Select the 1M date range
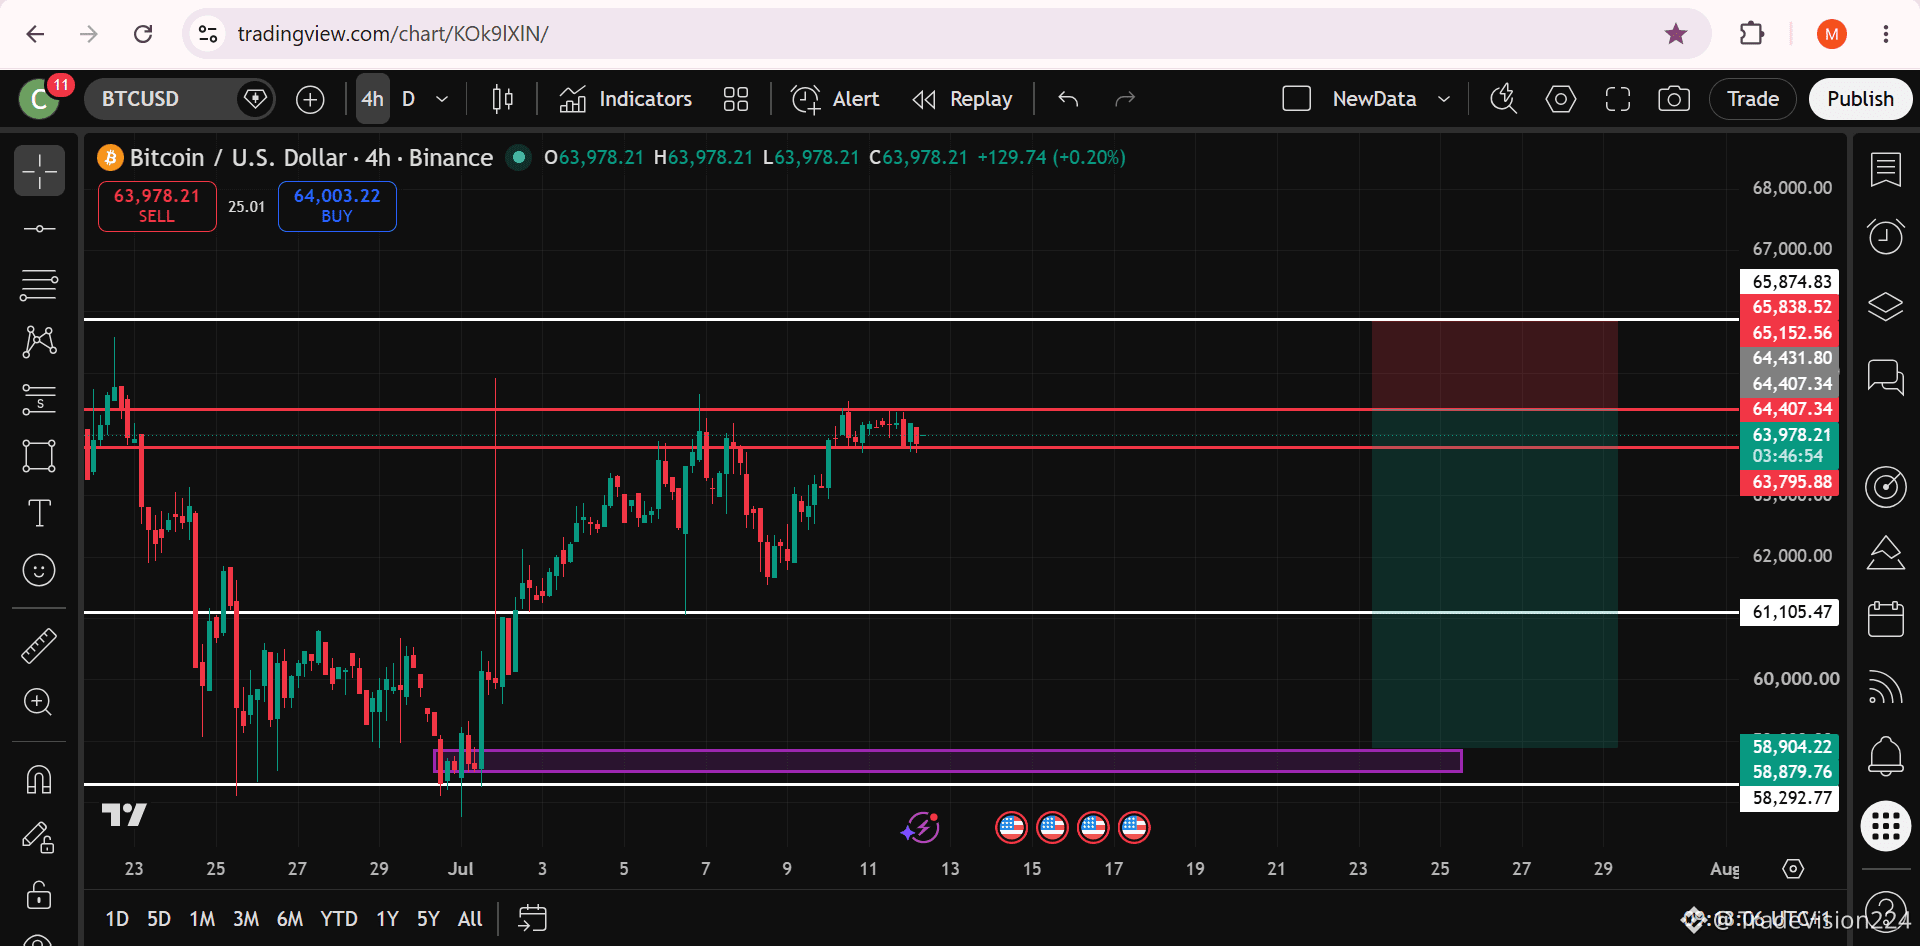This screenshot has width=1920, height=946. [x=202, y=919]
